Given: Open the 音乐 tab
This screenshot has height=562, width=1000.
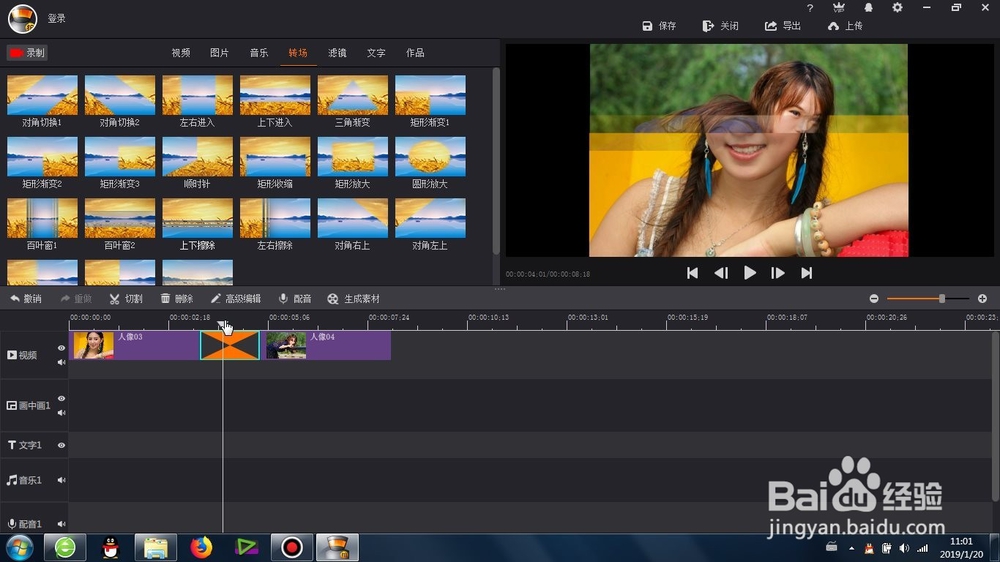Looking at the screenshot, I should pyautogui.click(x=258, y=53).
